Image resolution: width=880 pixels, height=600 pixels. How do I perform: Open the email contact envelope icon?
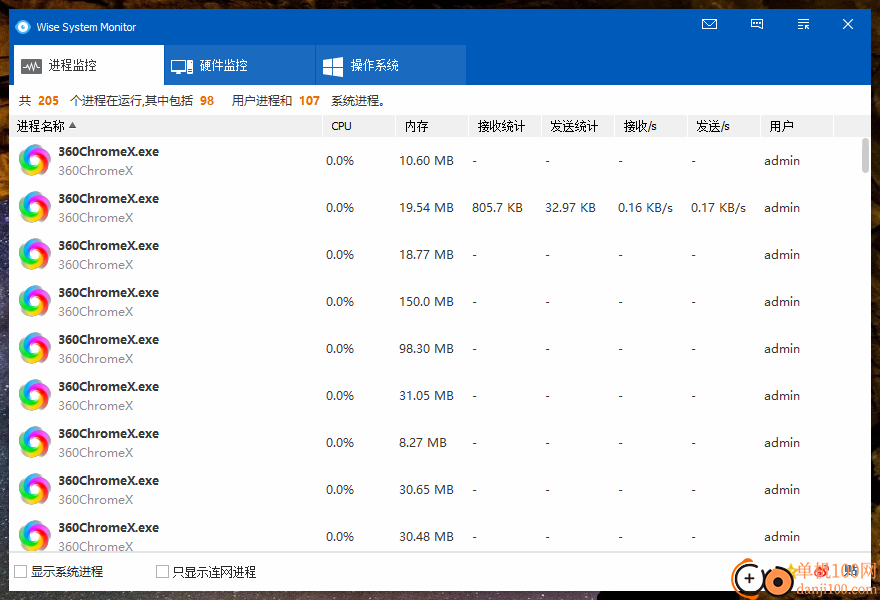pos(709,24)
